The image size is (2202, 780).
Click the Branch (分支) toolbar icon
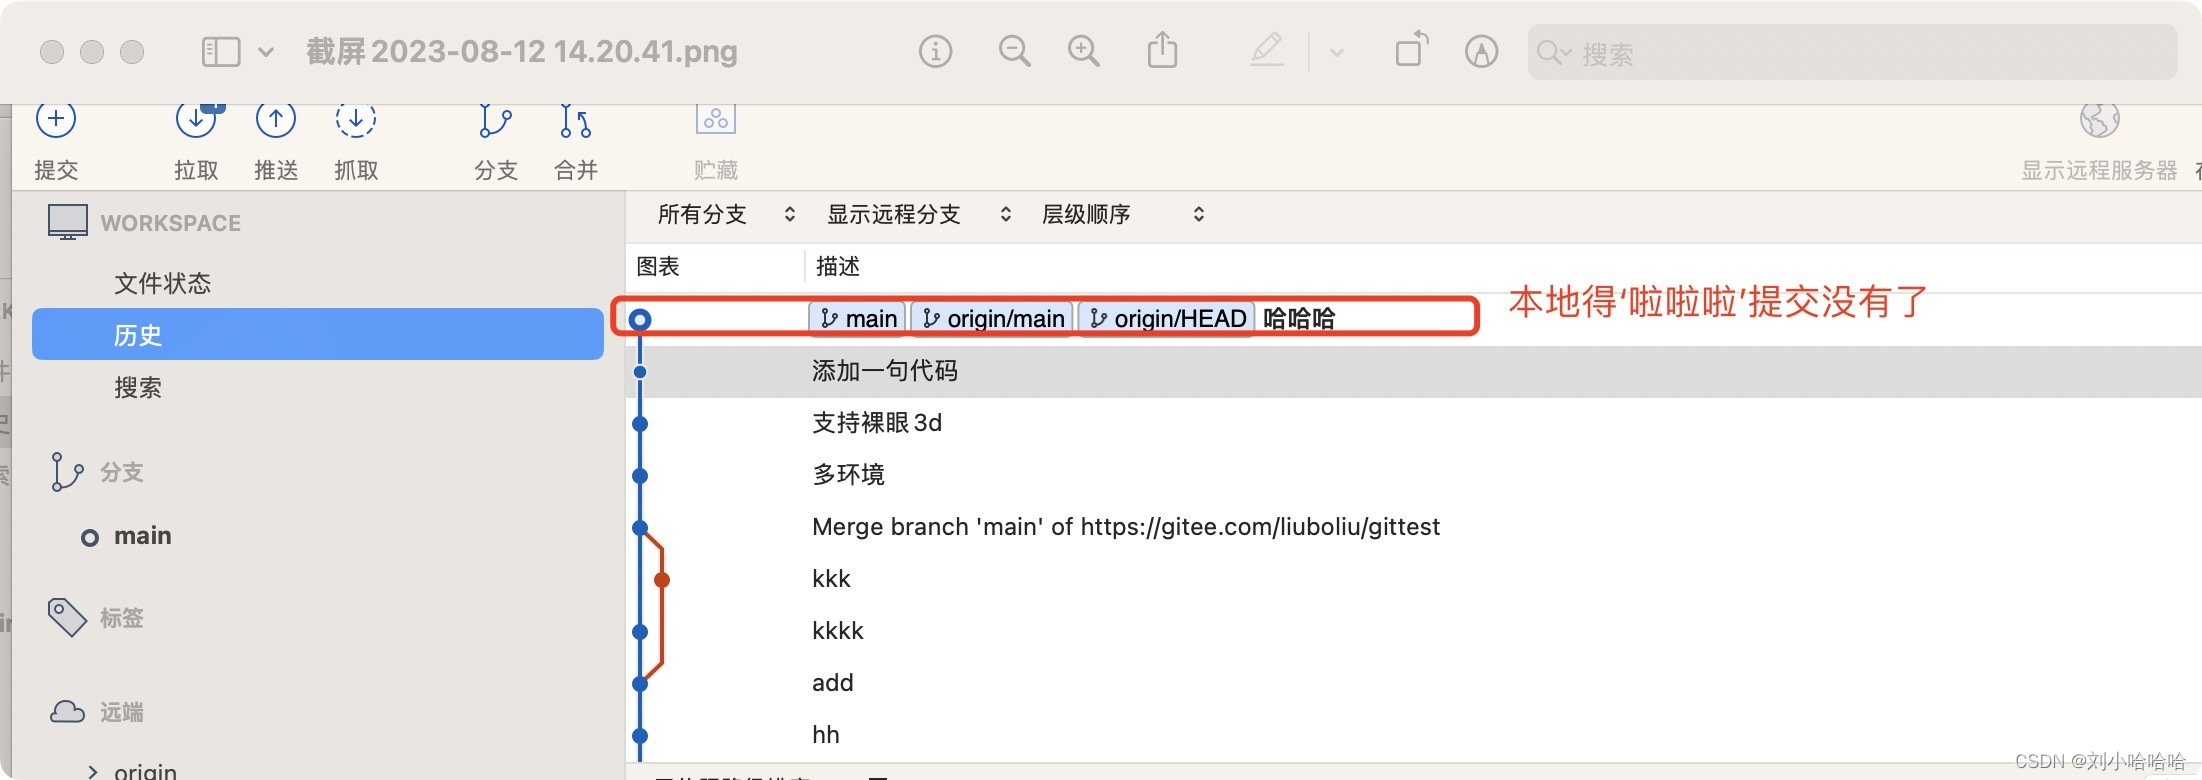(x=495, y=121)
